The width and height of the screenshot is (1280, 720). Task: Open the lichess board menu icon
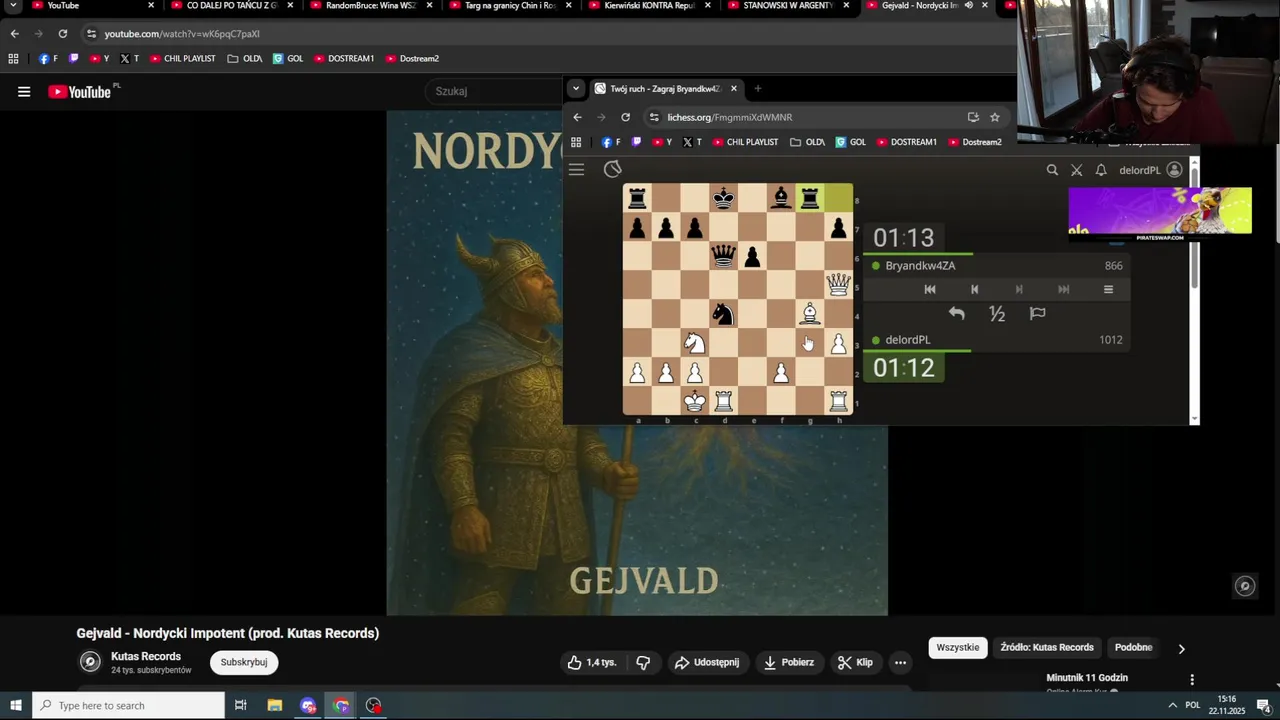click(x=1108, y=289)
